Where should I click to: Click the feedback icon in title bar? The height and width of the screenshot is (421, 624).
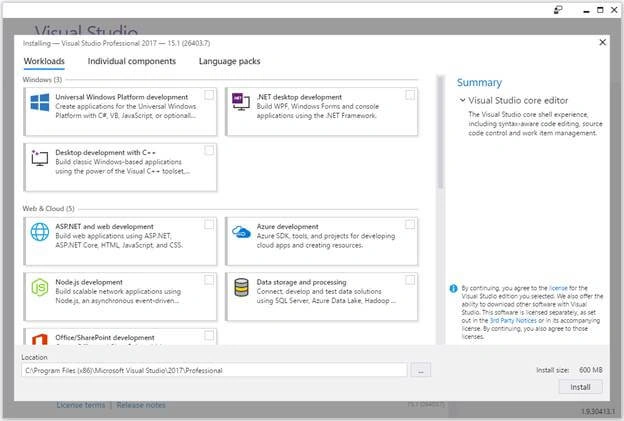tap(558, 10)
